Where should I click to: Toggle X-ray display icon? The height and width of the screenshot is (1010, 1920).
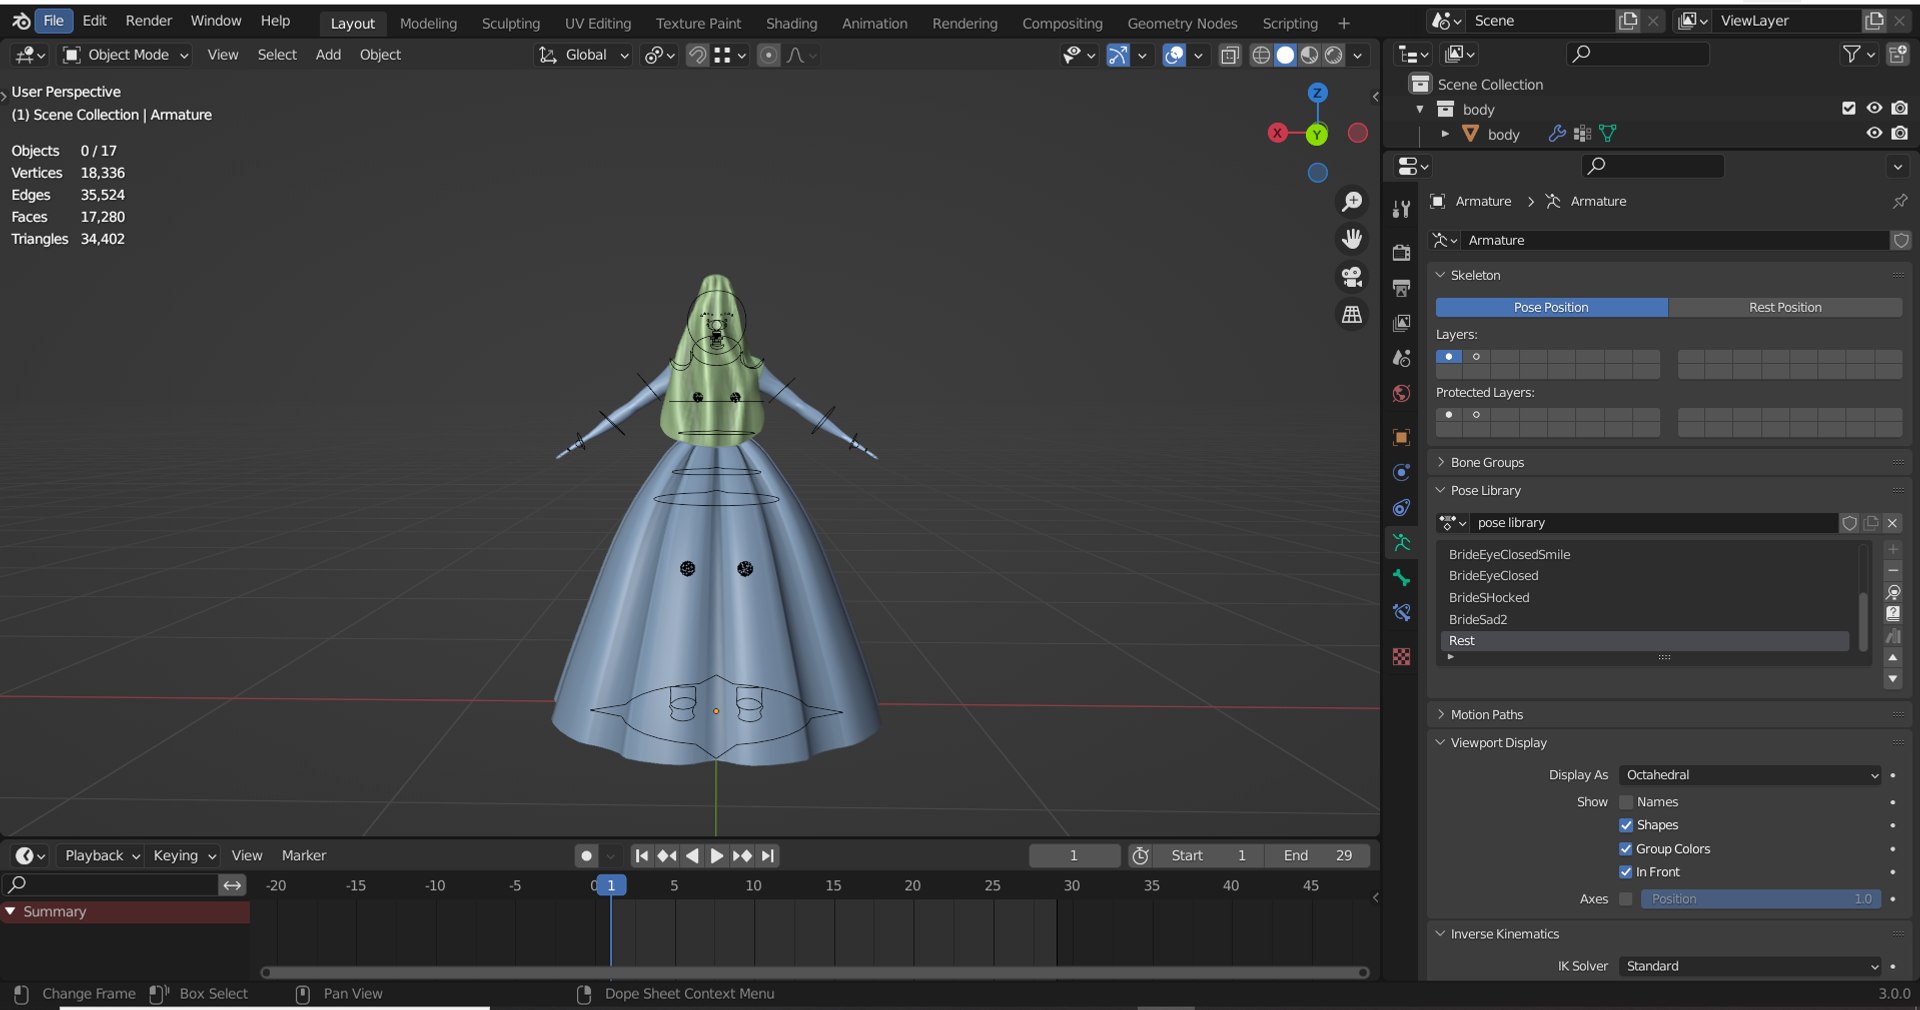point(1230,55)
